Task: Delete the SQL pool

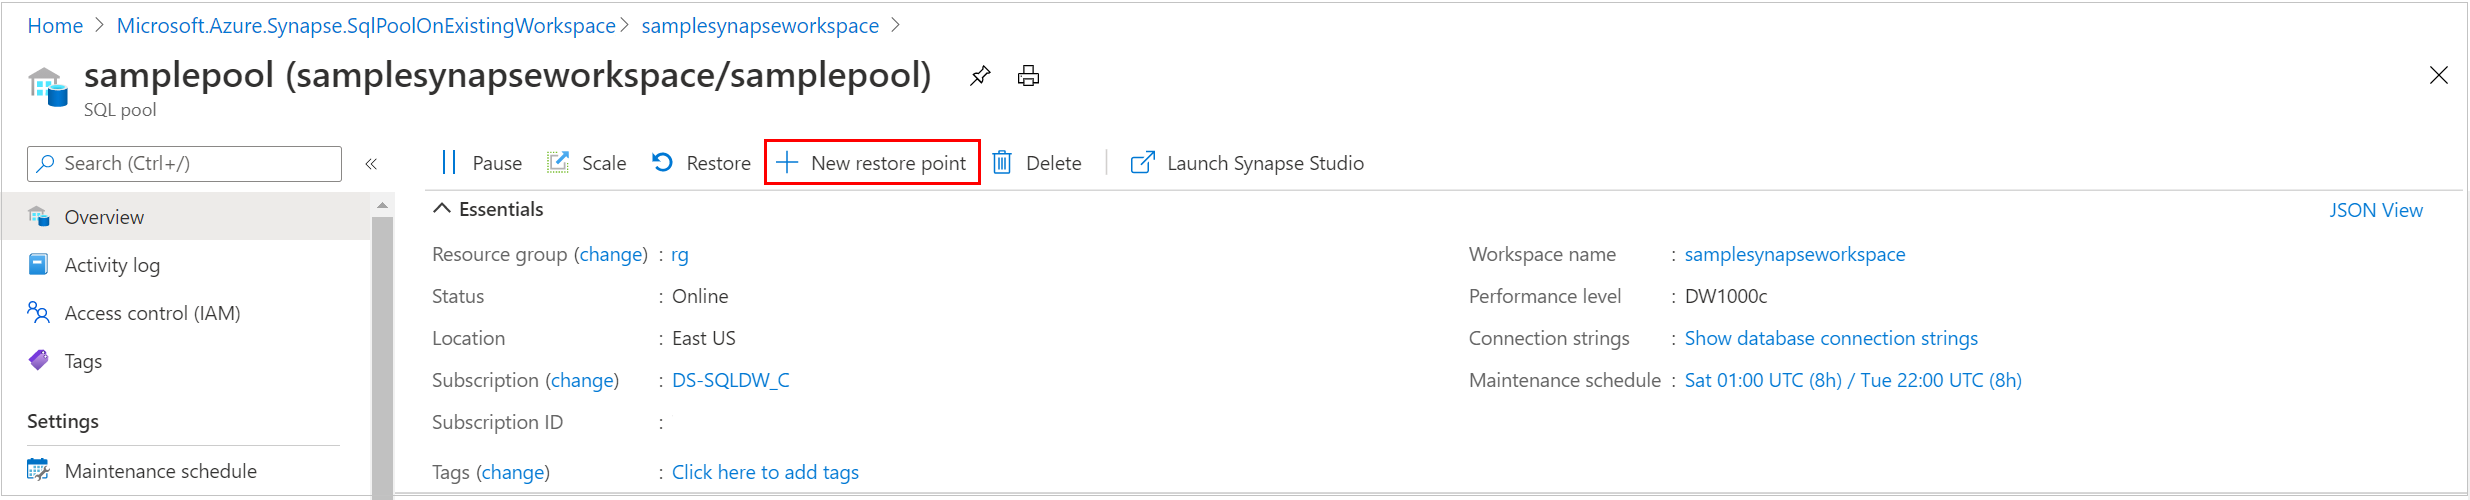Action: coord(1037,163)
